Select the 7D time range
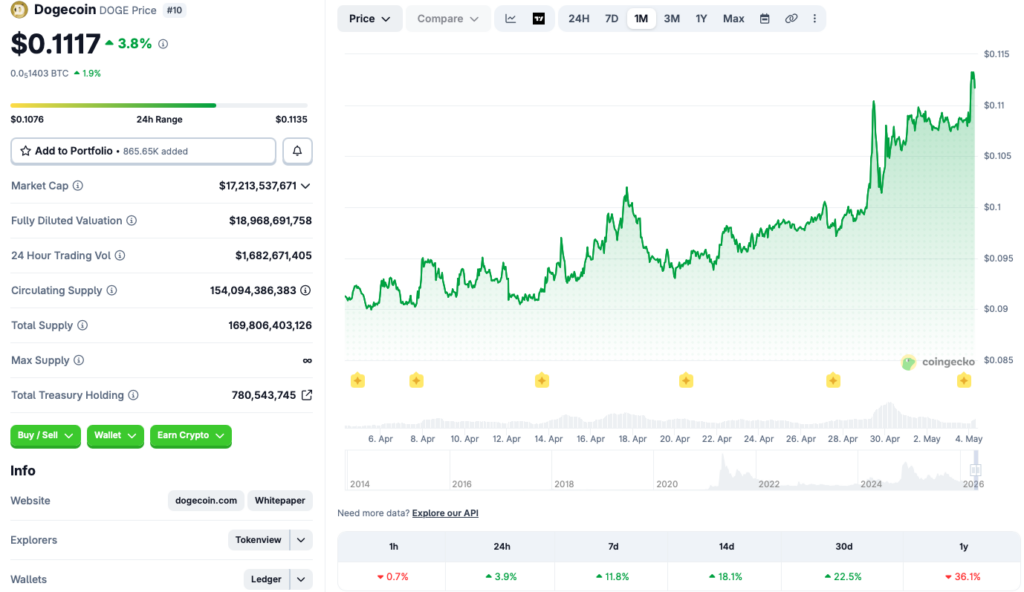Screen dimensions: 1024x592 (611, 19)
